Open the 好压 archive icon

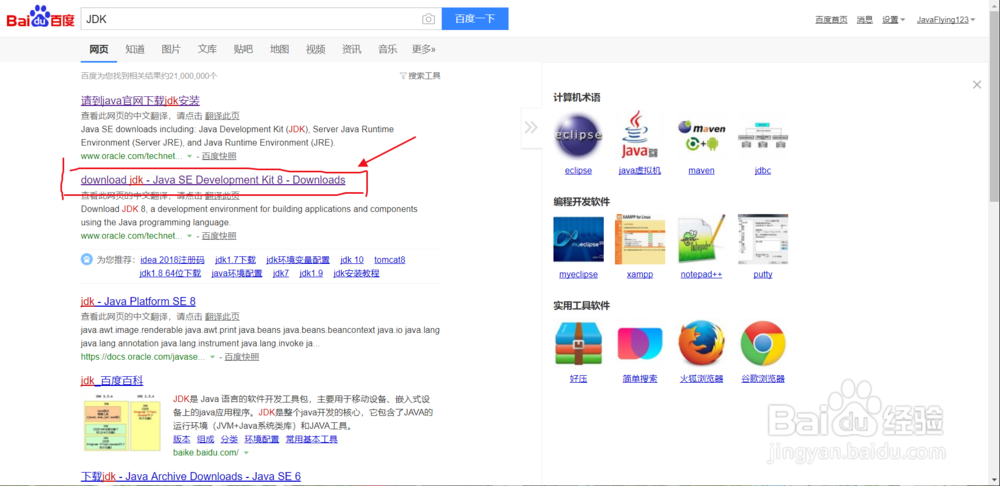coord(578,343)
